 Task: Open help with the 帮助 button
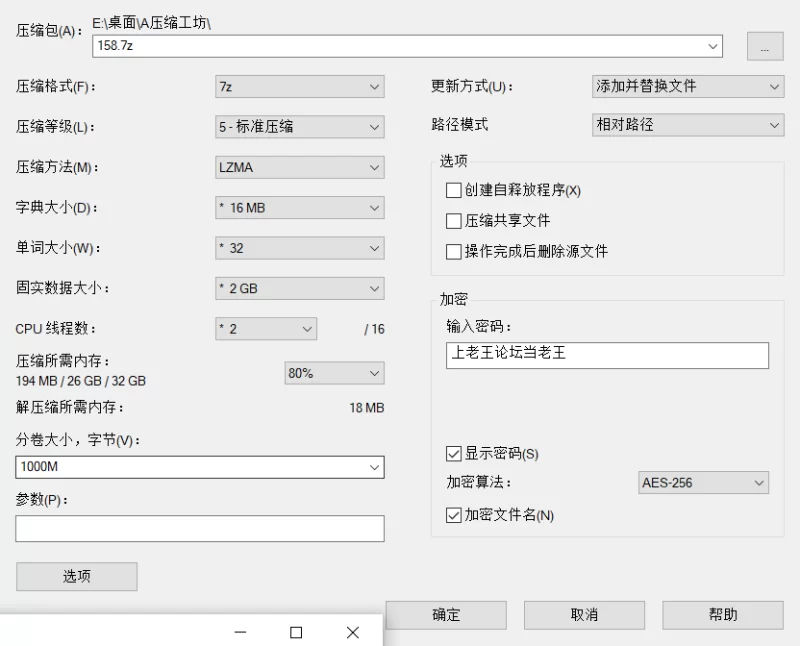pos(723,615)
